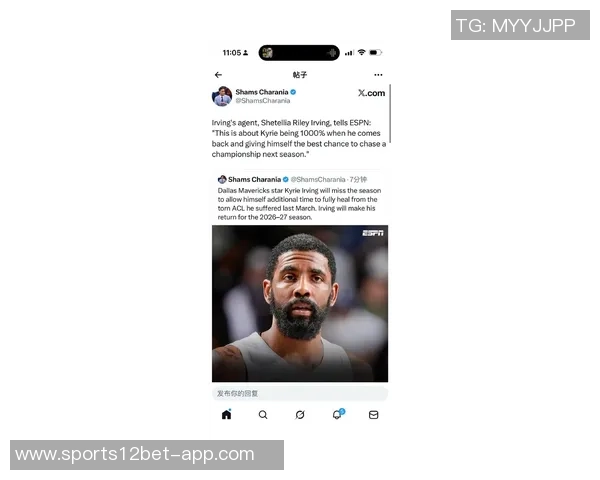This screenshot has height=480, width=600.
Task: Open the Notifications bell icon
Action: [x=337, y=415]
